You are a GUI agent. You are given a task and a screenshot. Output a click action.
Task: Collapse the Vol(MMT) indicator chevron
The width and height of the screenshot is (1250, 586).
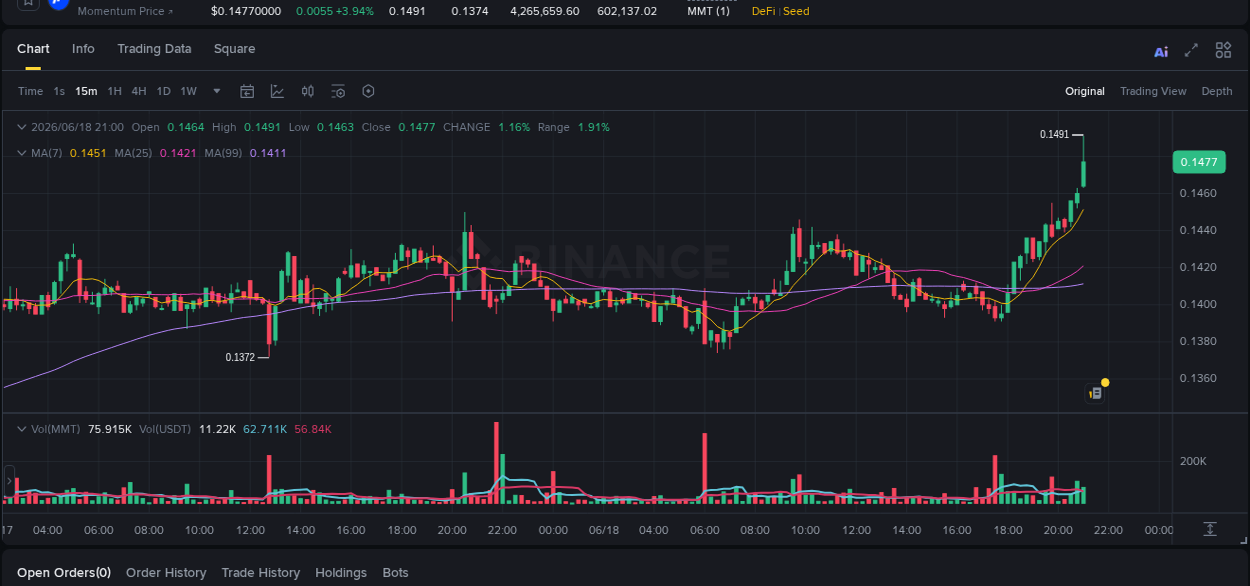(x=22, y=429)
